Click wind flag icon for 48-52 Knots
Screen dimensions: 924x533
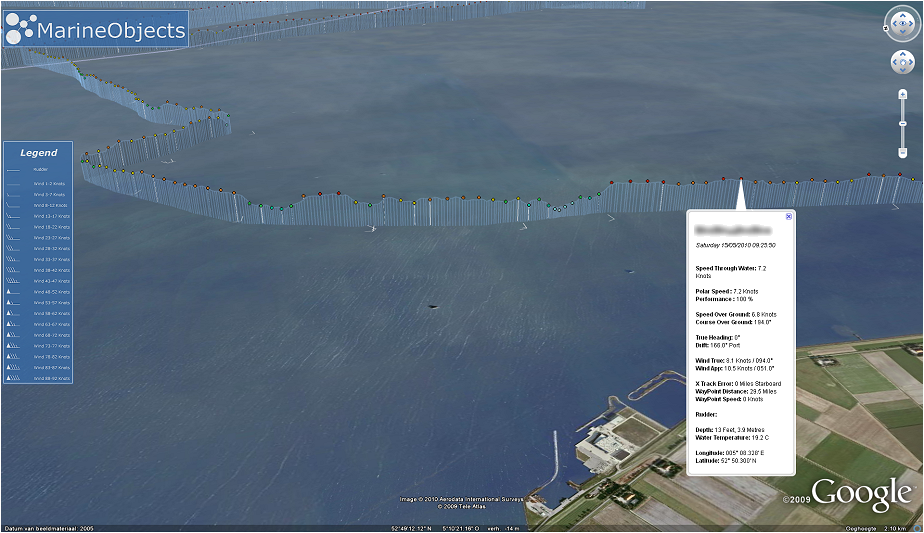pos(12,291)
